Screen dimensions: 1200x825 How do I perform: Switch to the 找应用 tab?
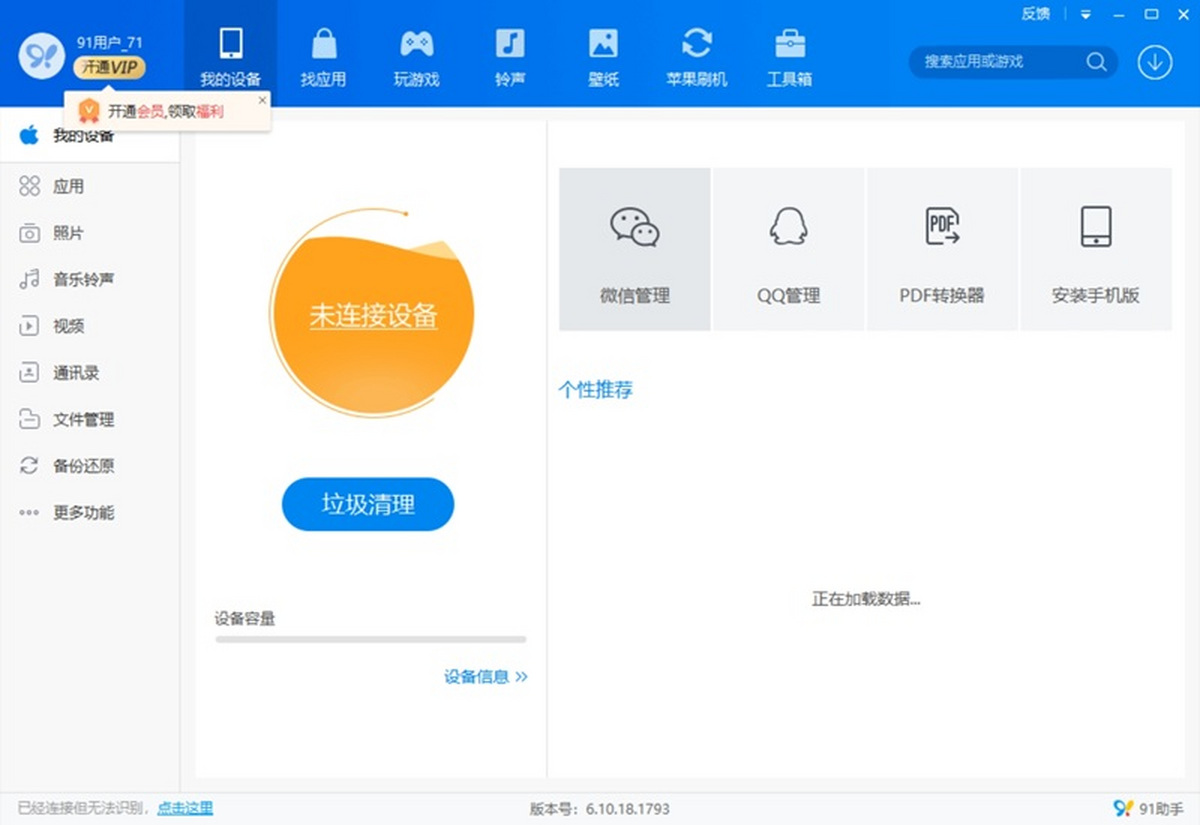(324, 55)
